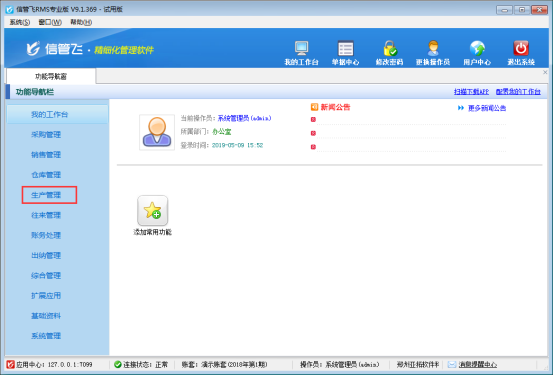Click the 修改密码 lock icon

(390, 48)
